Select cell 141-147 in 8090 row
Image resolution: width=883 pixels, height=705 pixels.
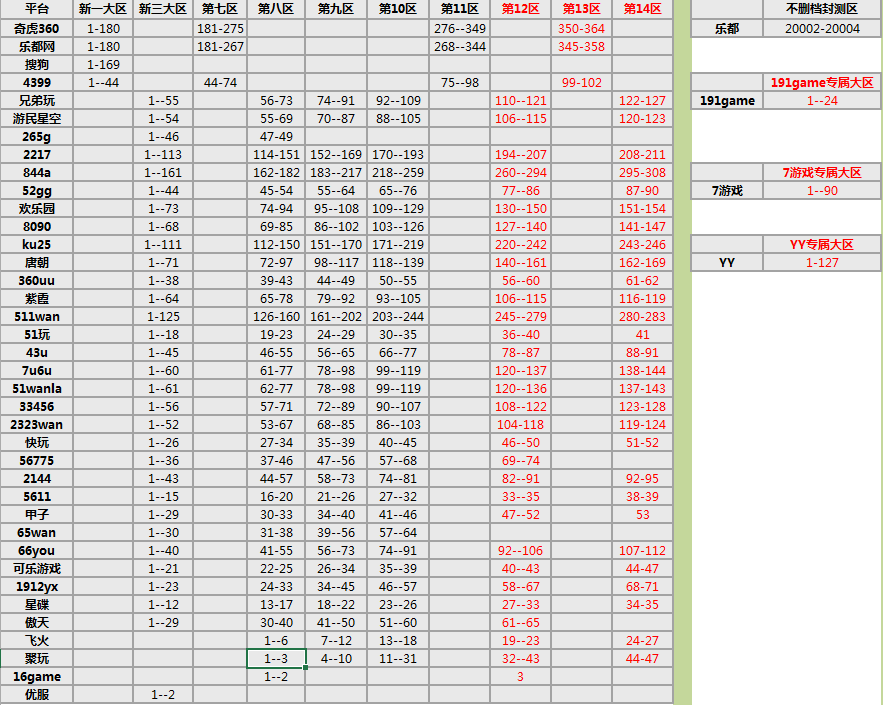click(x=642, y=226)
